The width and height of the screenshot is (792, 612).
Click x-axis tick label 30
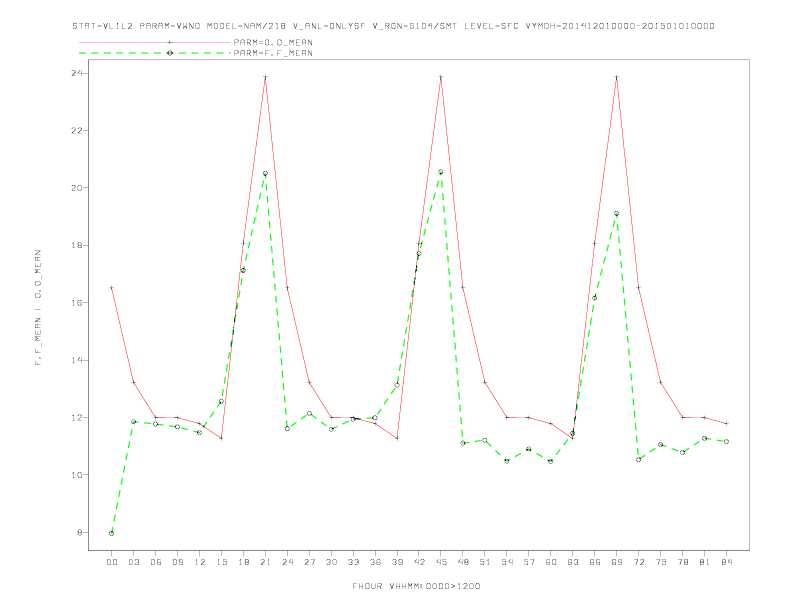(331, 562)
